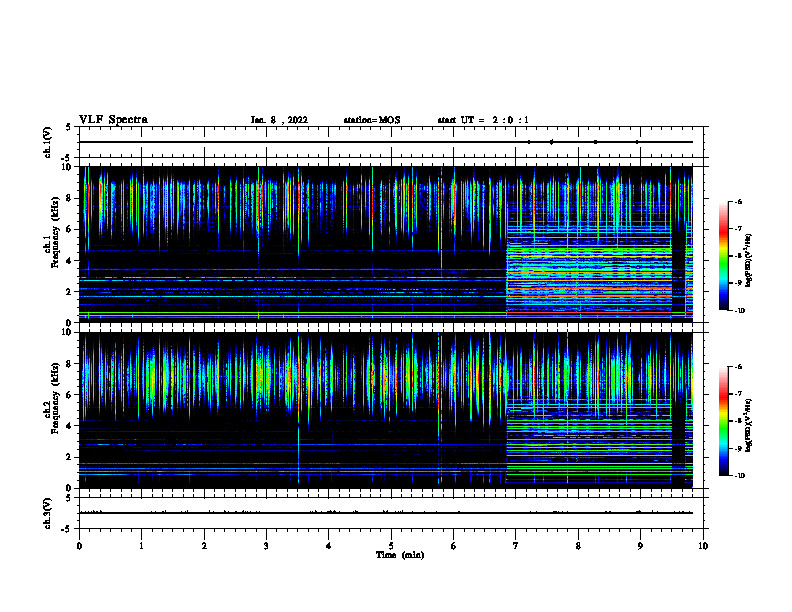This screenshot has height=612, width=792.
Task: Click the "station=MOS" label
Action: pos(372,120)
